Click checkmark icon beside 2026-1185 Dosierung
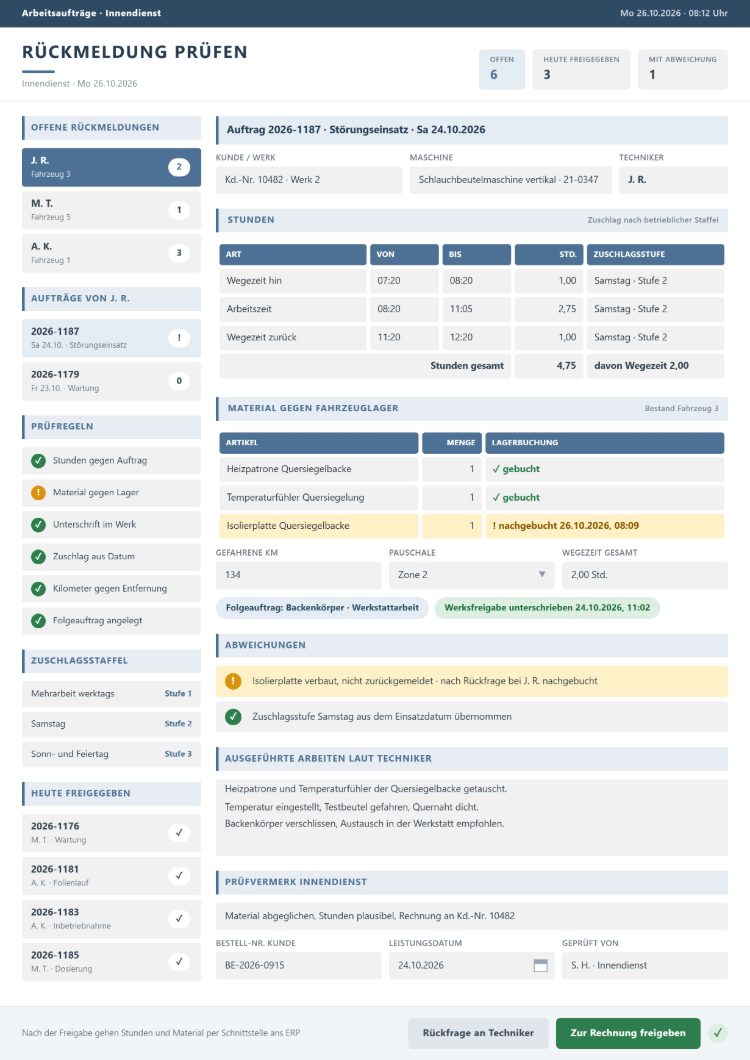Image resolution: width=750 pixels, height=1060 pixels. 179,961
